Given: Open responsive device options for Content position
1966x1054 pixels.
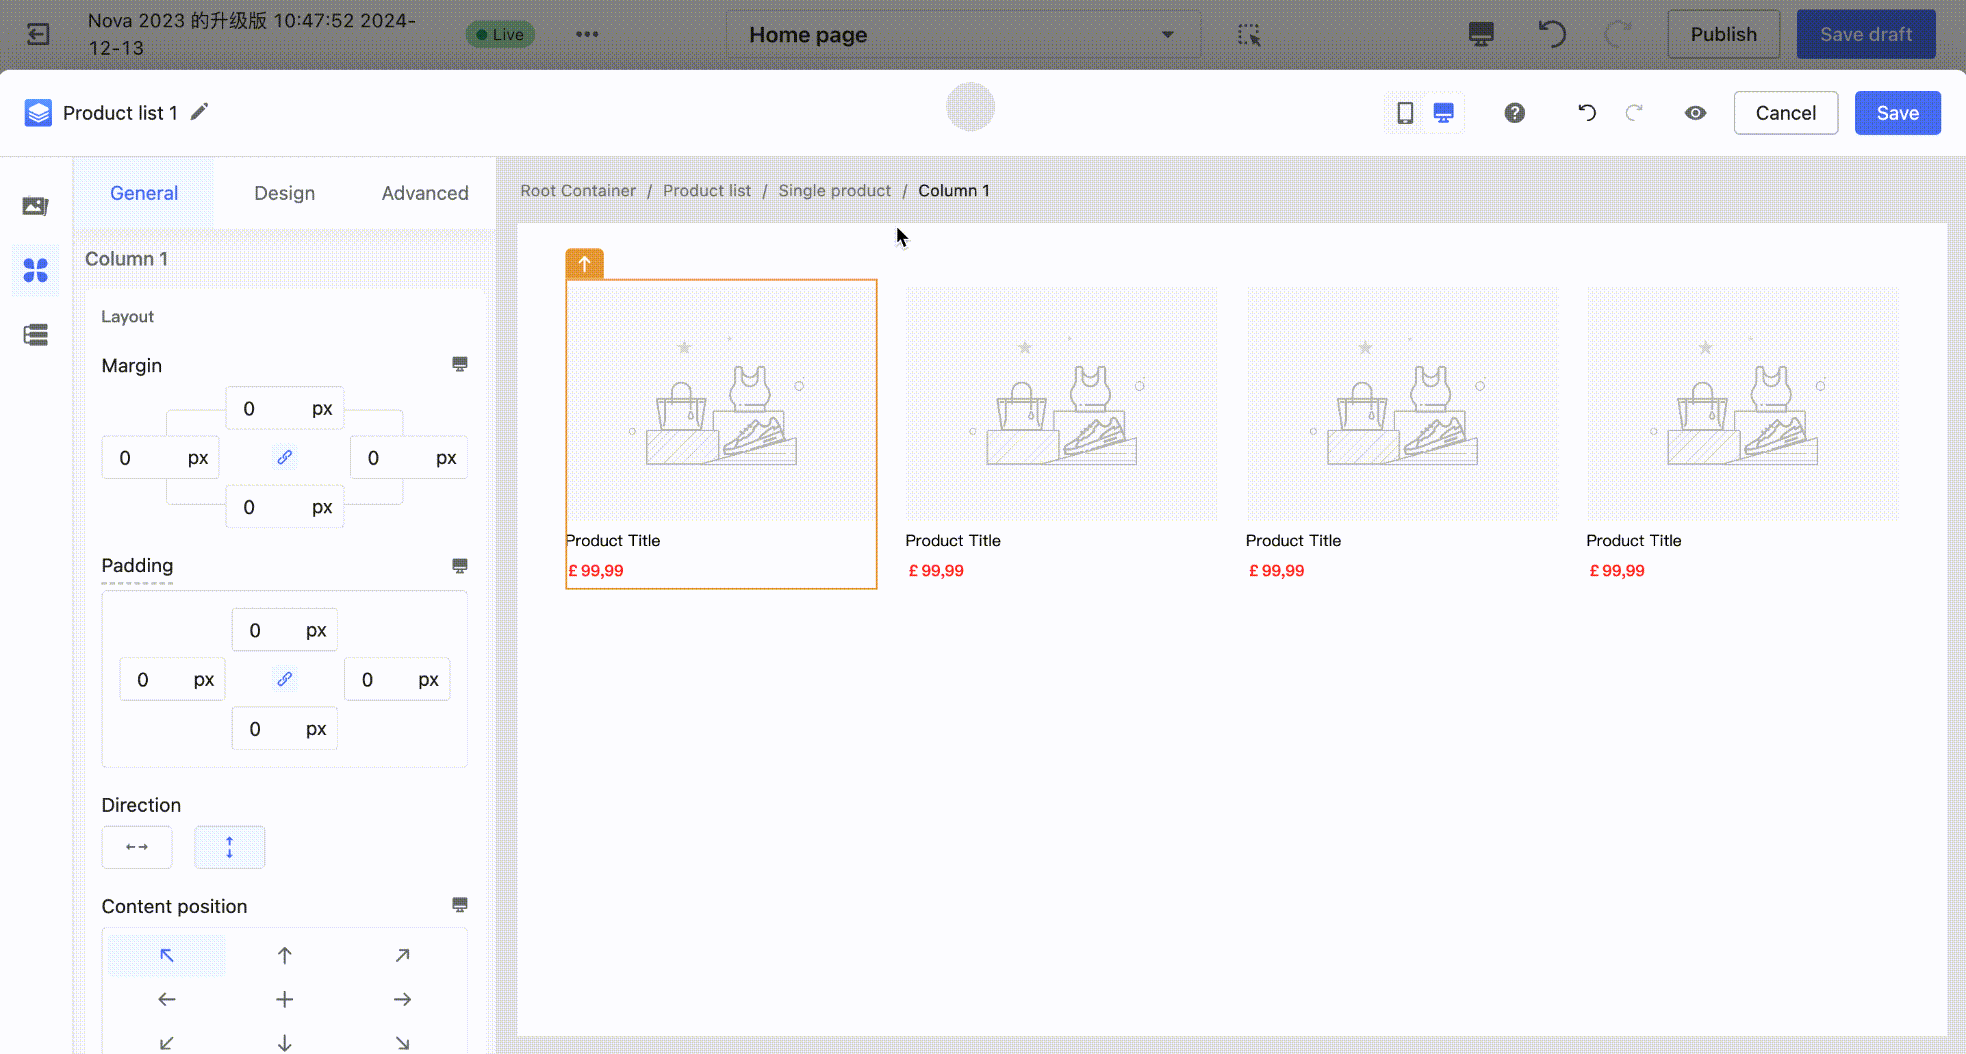Looking at the screenshot, I should coord(460,905).
